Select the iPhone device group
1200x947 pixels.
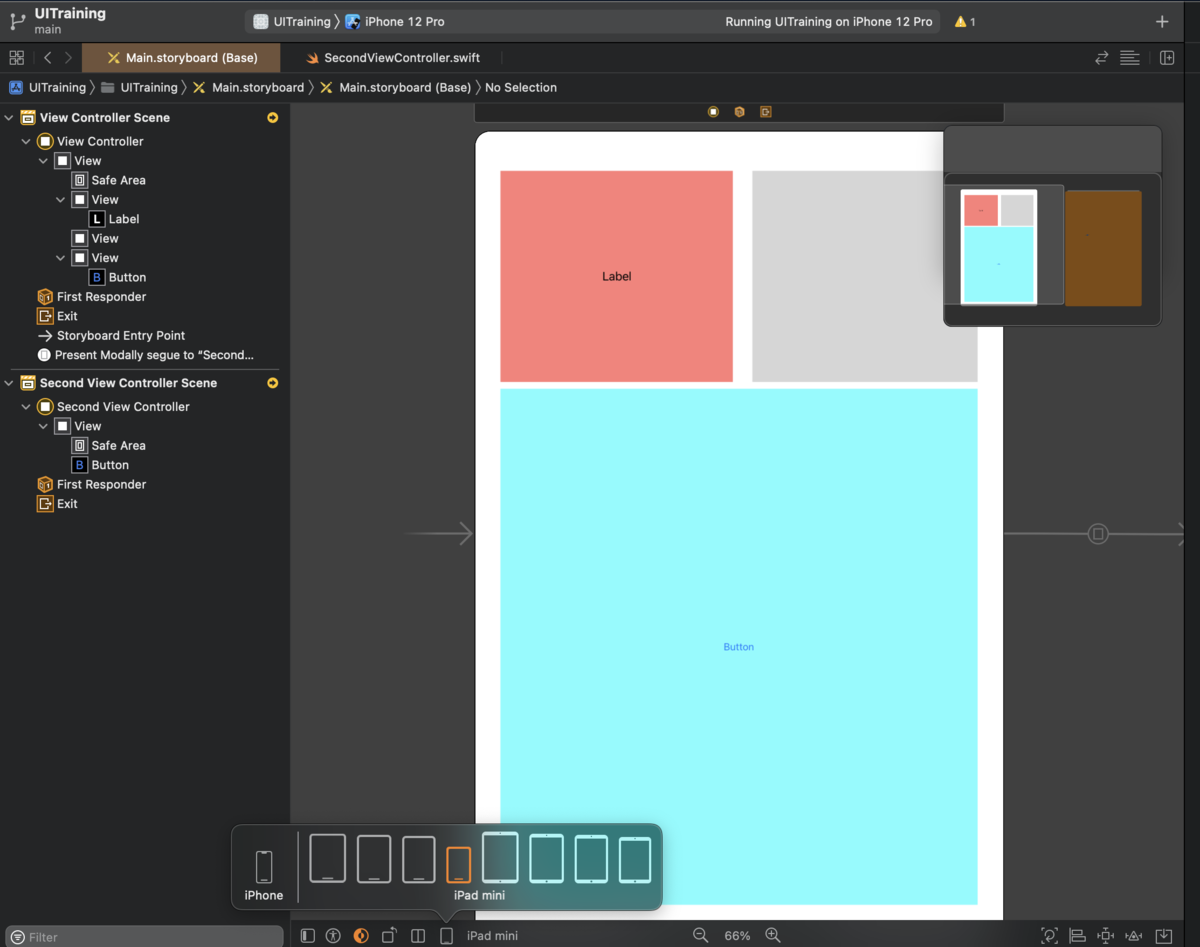pos(264,875)
